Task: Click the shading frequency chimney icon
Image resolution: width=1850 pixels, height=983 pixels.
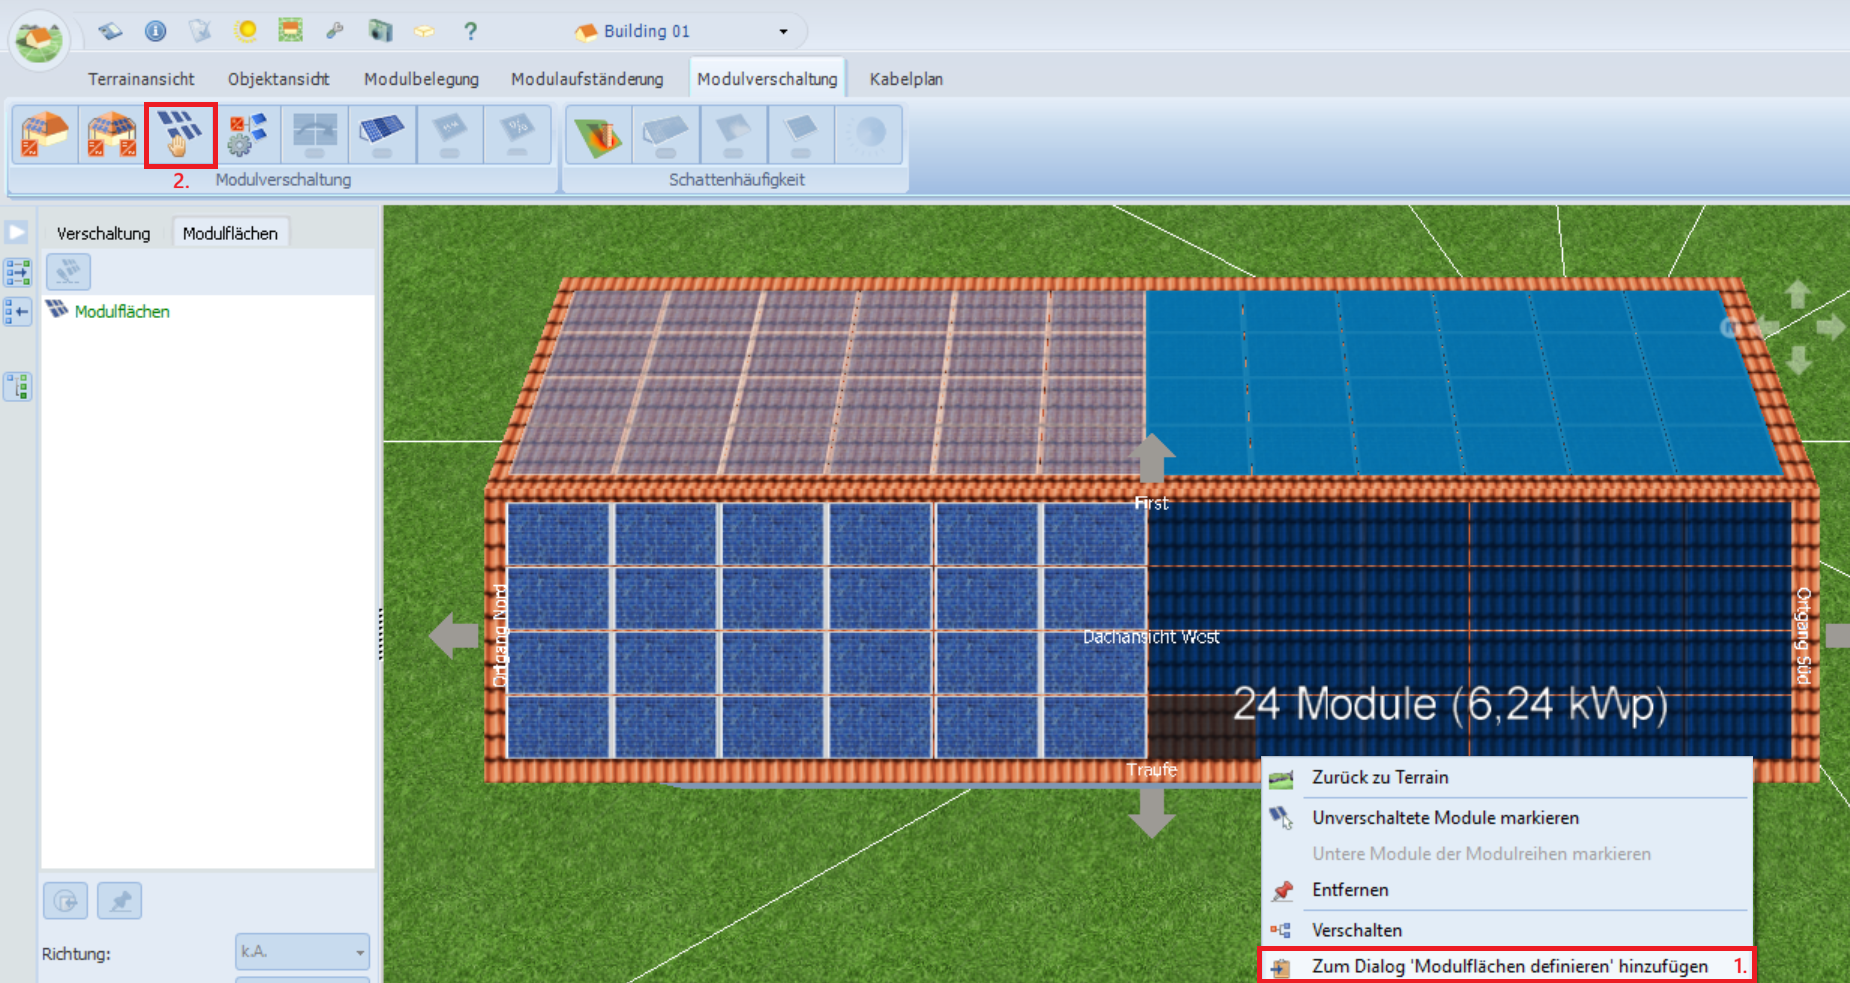Action: click(x=597, y=135)
